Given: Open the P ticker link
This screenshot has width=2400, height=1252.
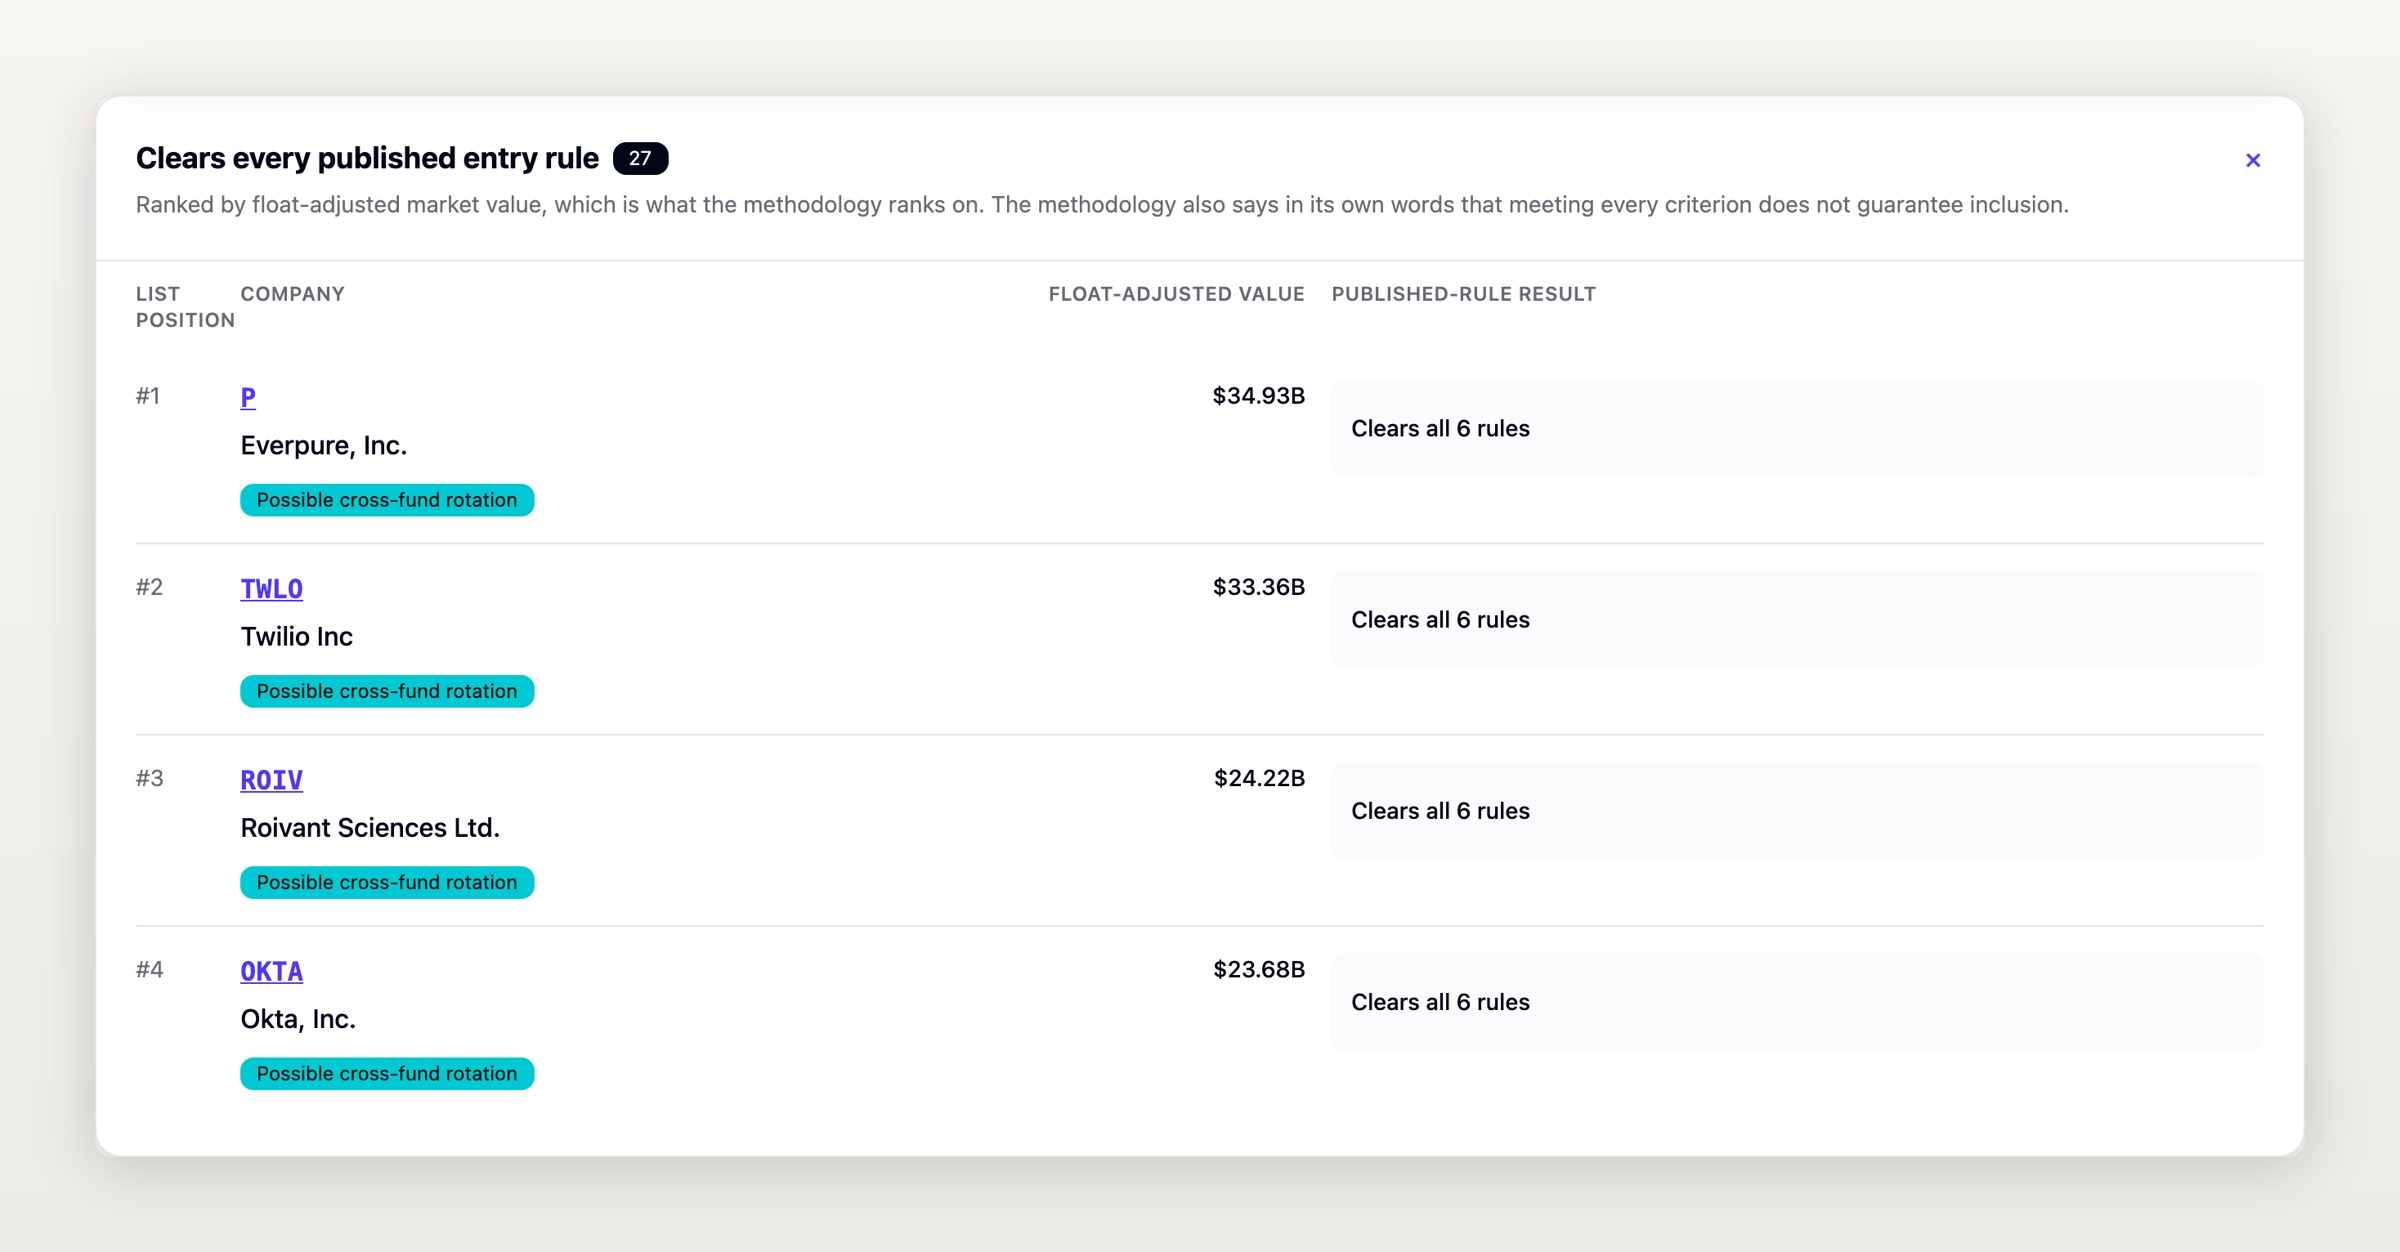Looking at the screenshot, I should [x=248, y=397].
